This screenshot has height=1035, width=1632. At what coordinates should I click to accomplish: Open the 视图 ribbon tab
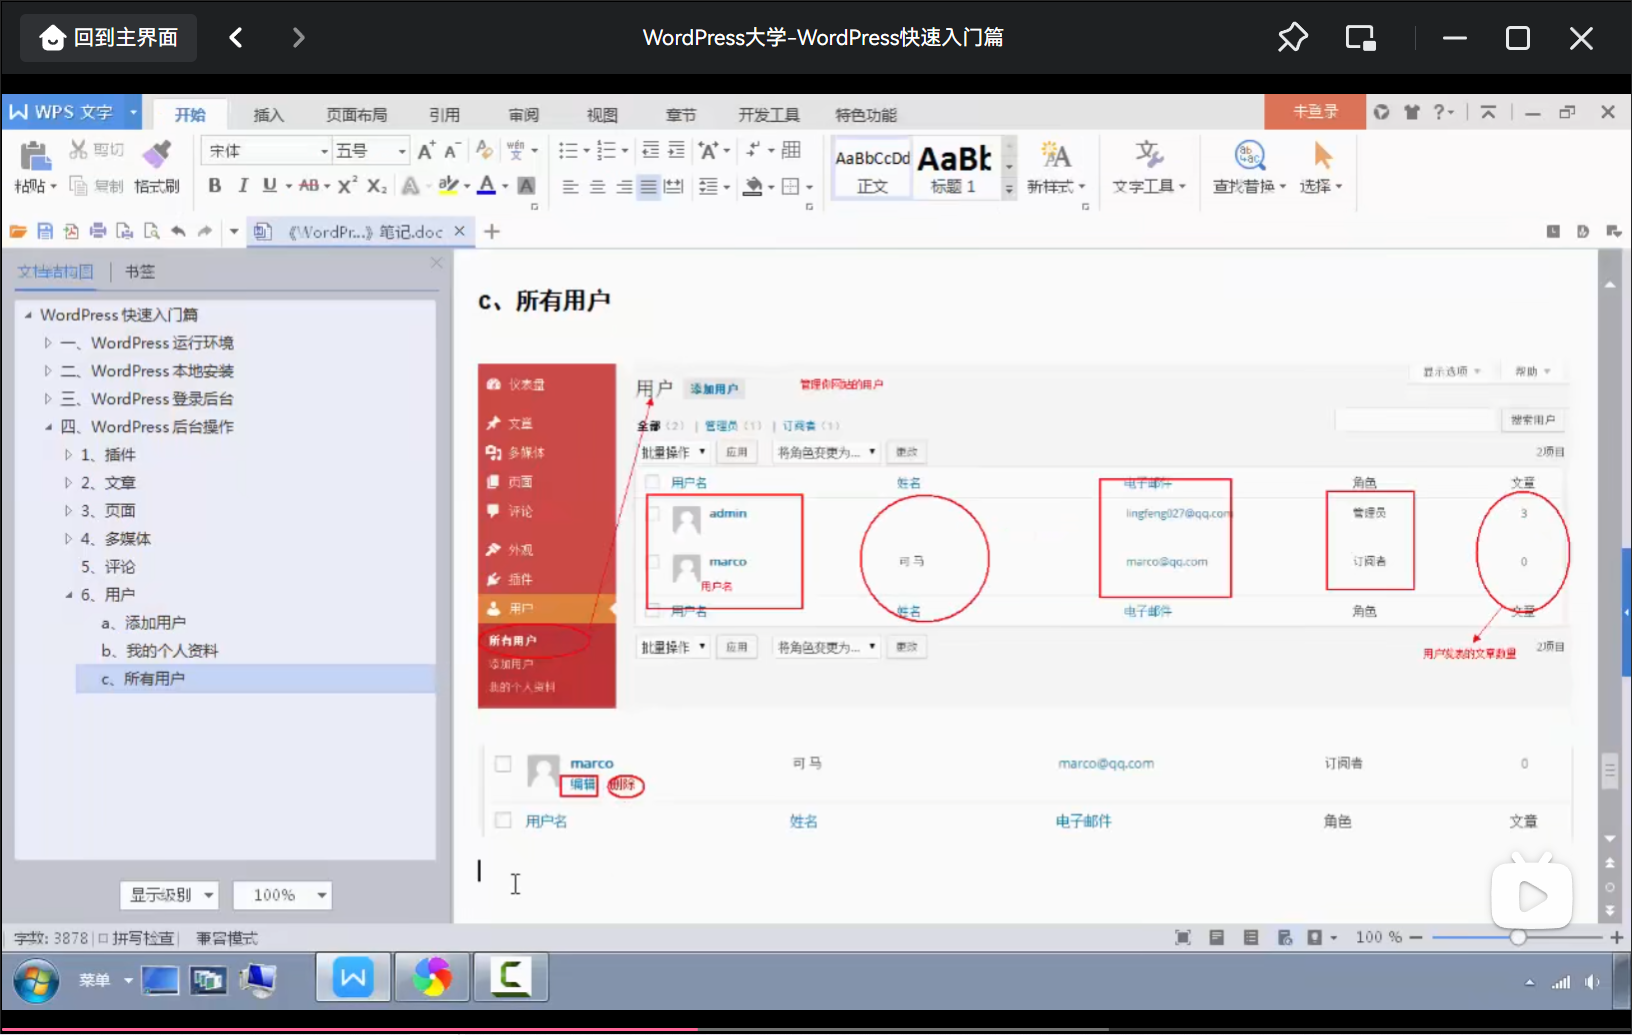(x=602, y=115)
